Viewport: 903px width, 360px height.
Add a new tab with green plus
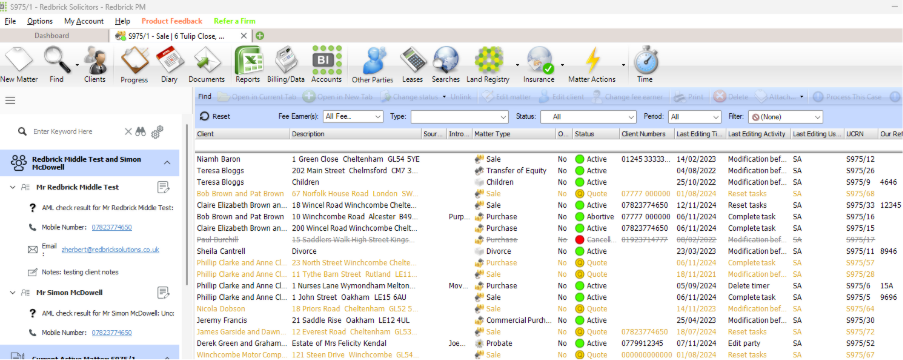260,36
